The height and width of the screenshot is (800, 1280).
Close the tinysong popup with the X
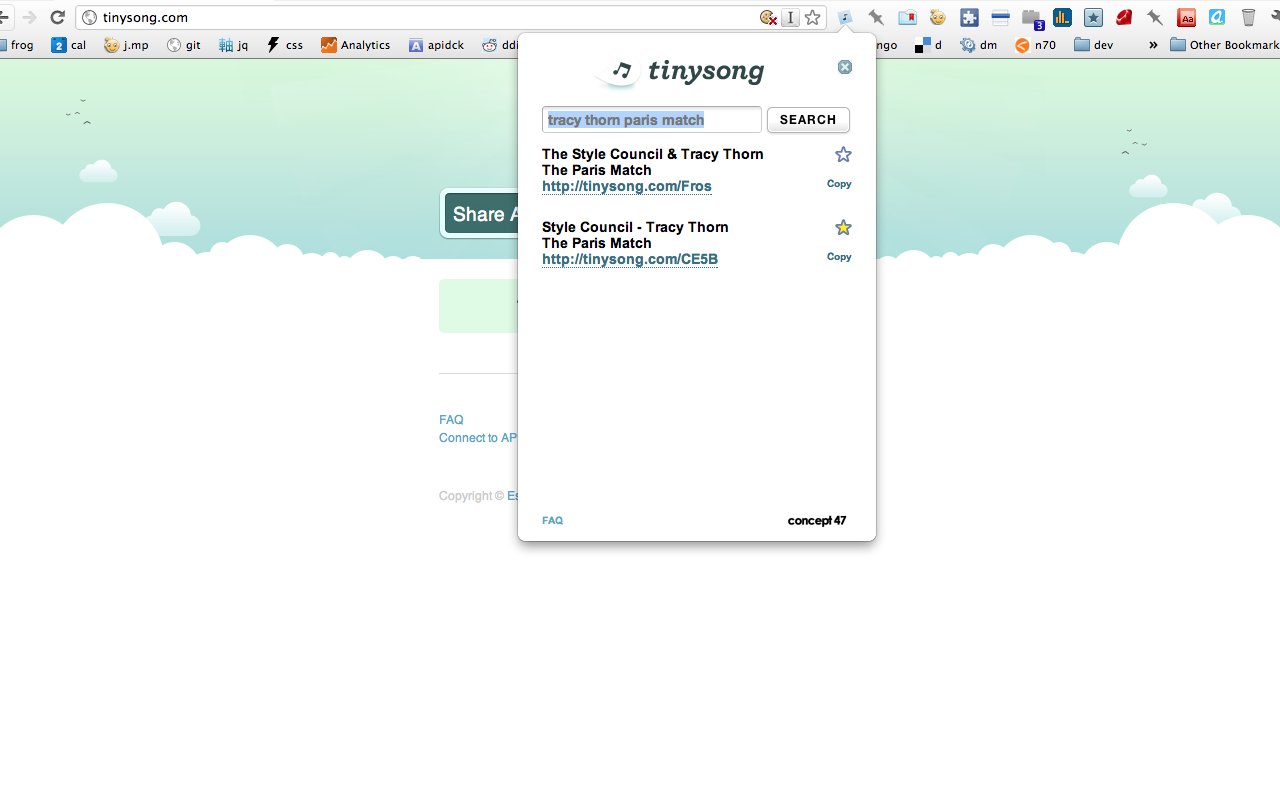click(x=845, y=67)
